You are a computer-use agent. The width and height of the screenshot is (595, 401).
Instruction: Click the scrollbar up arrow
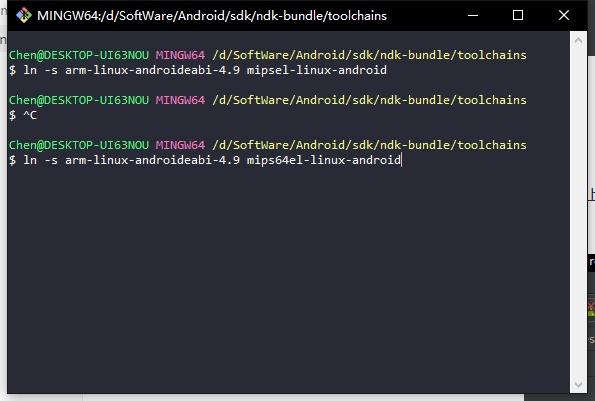click(x=578, y=40)
